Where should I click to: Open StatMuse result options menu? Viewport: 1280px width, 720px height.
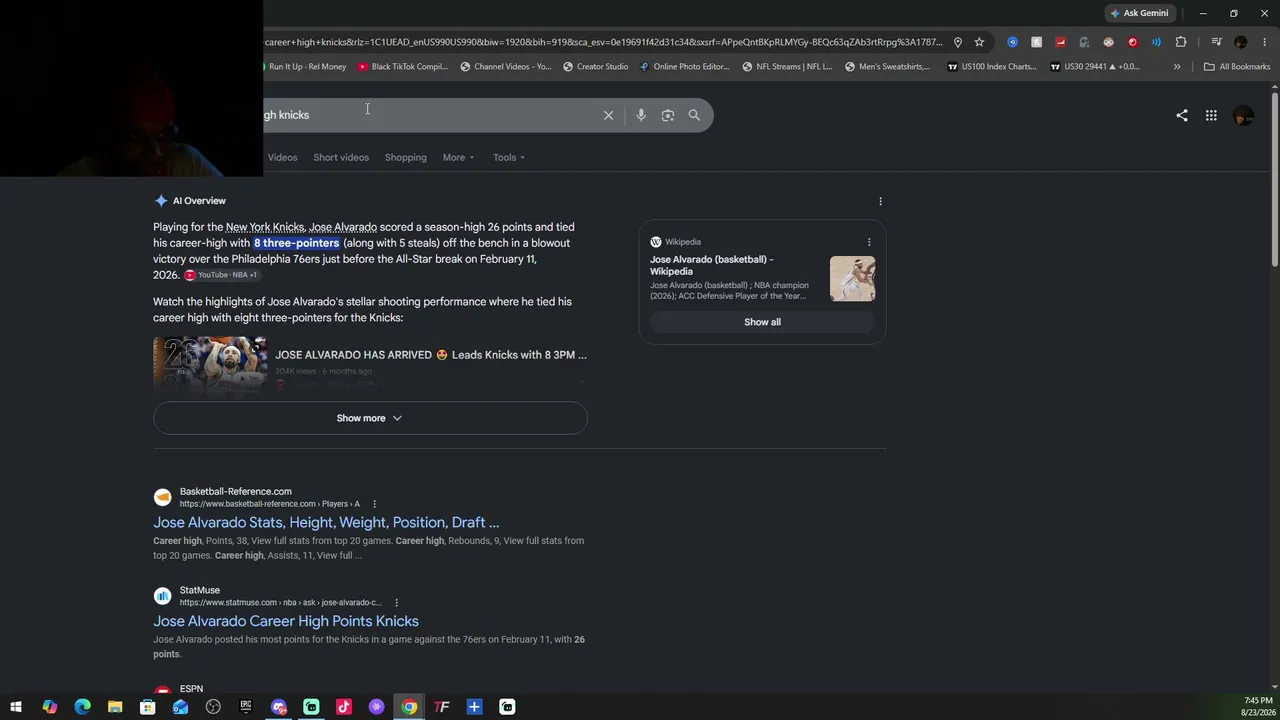[x=396, y=603]
